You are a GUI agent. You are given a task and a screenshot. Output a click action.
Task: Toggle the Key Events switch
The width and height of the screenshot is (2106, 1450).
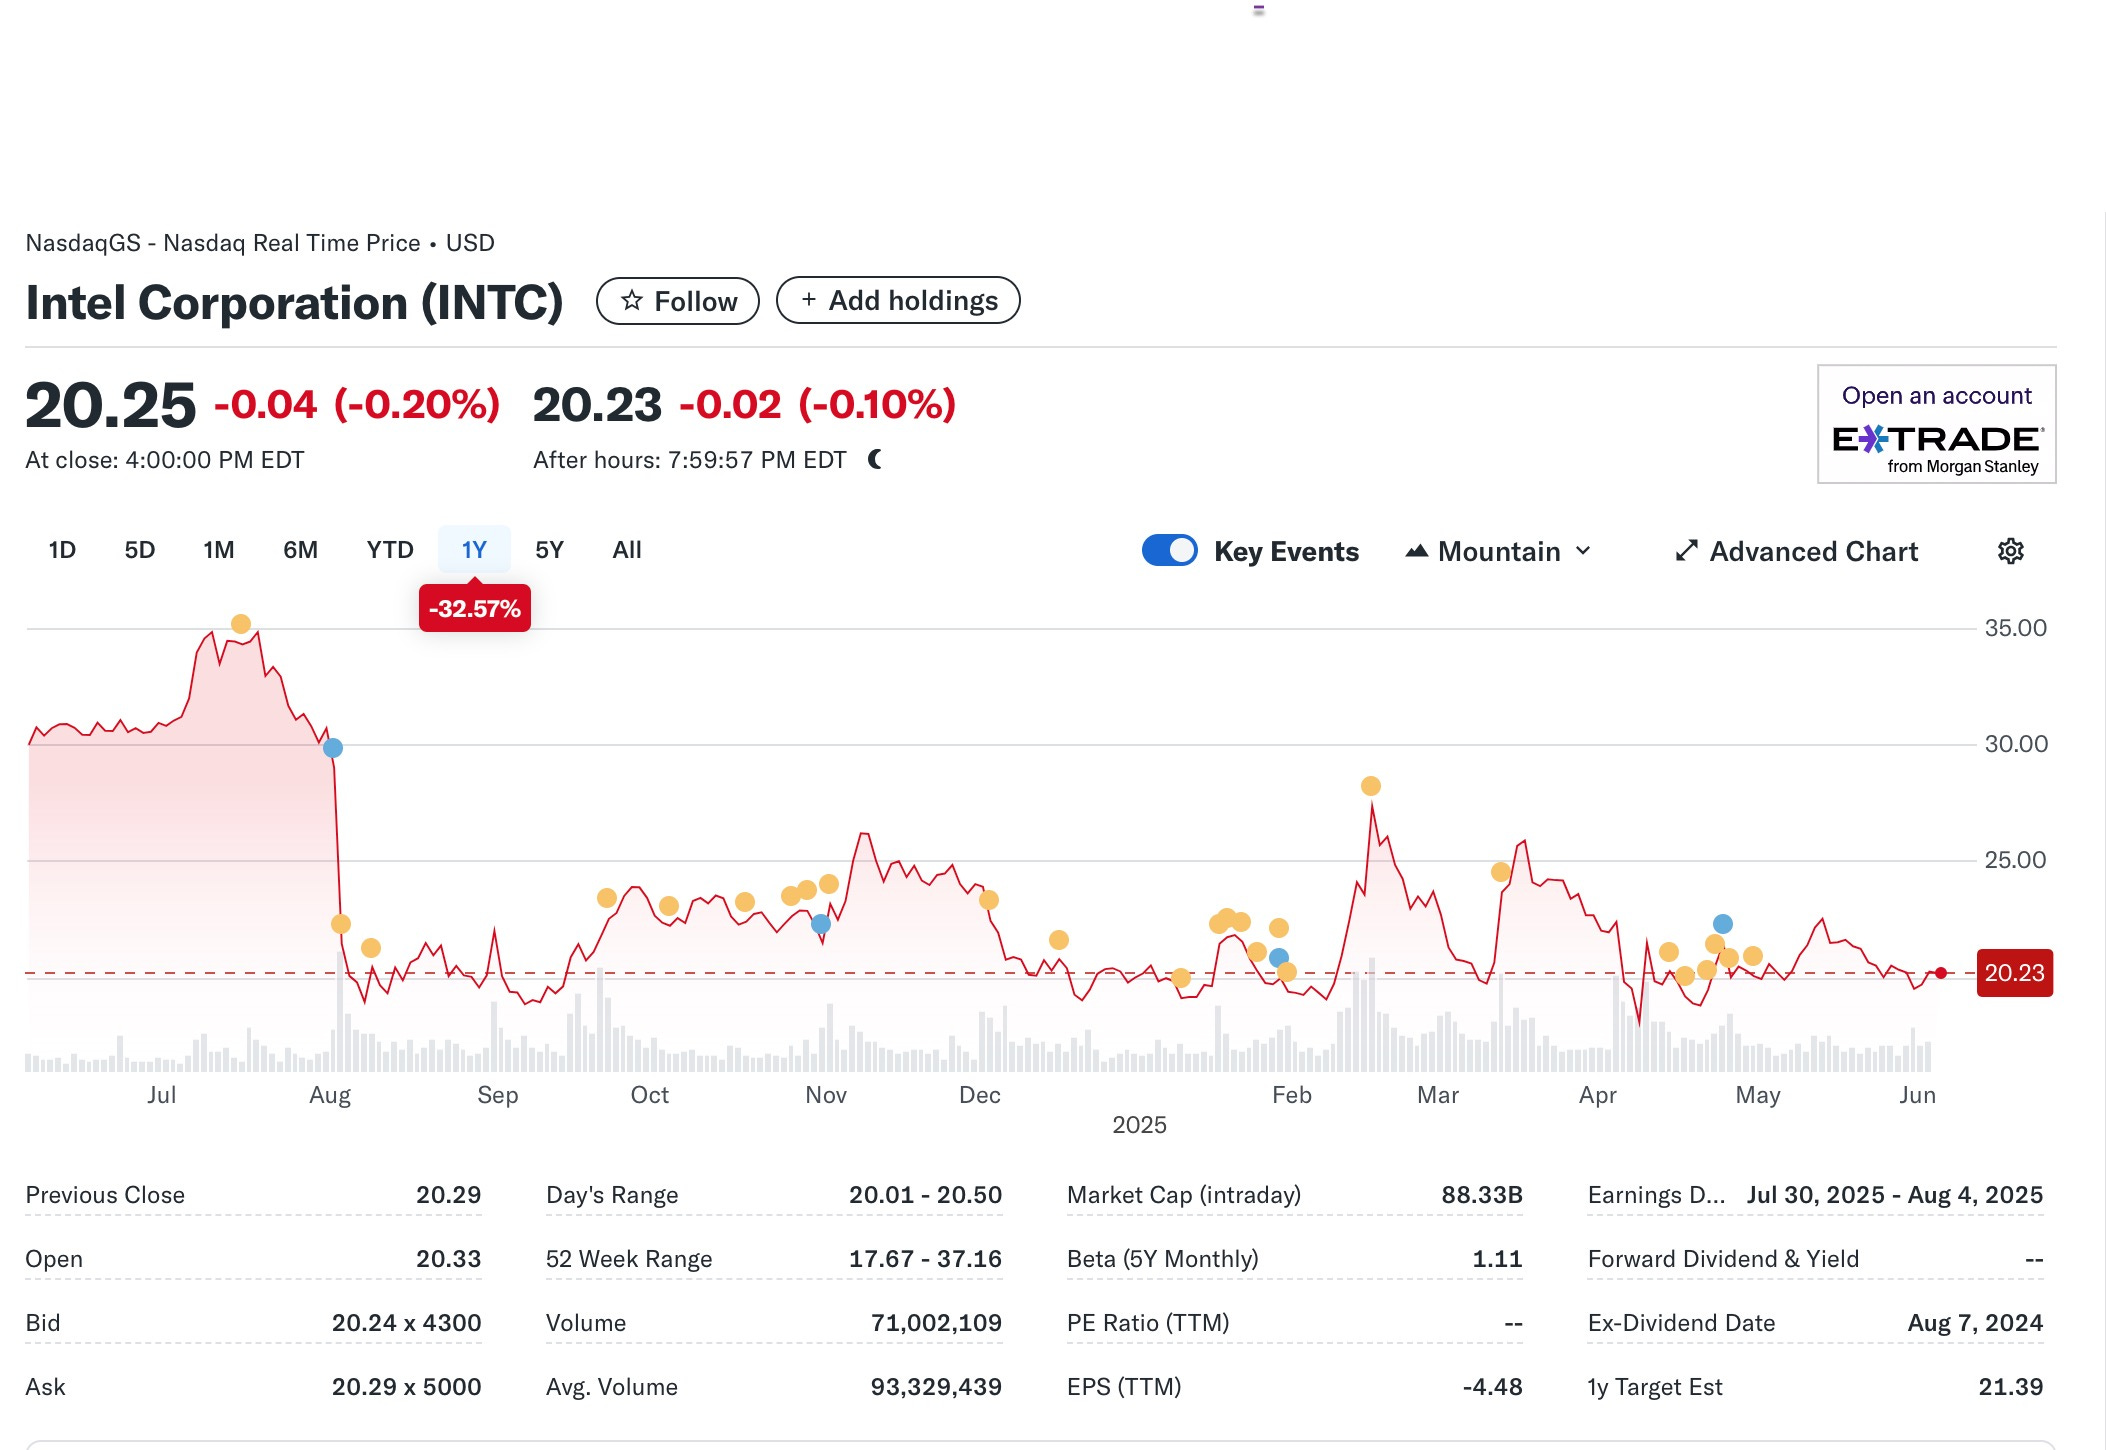(x=1169, y=551)
